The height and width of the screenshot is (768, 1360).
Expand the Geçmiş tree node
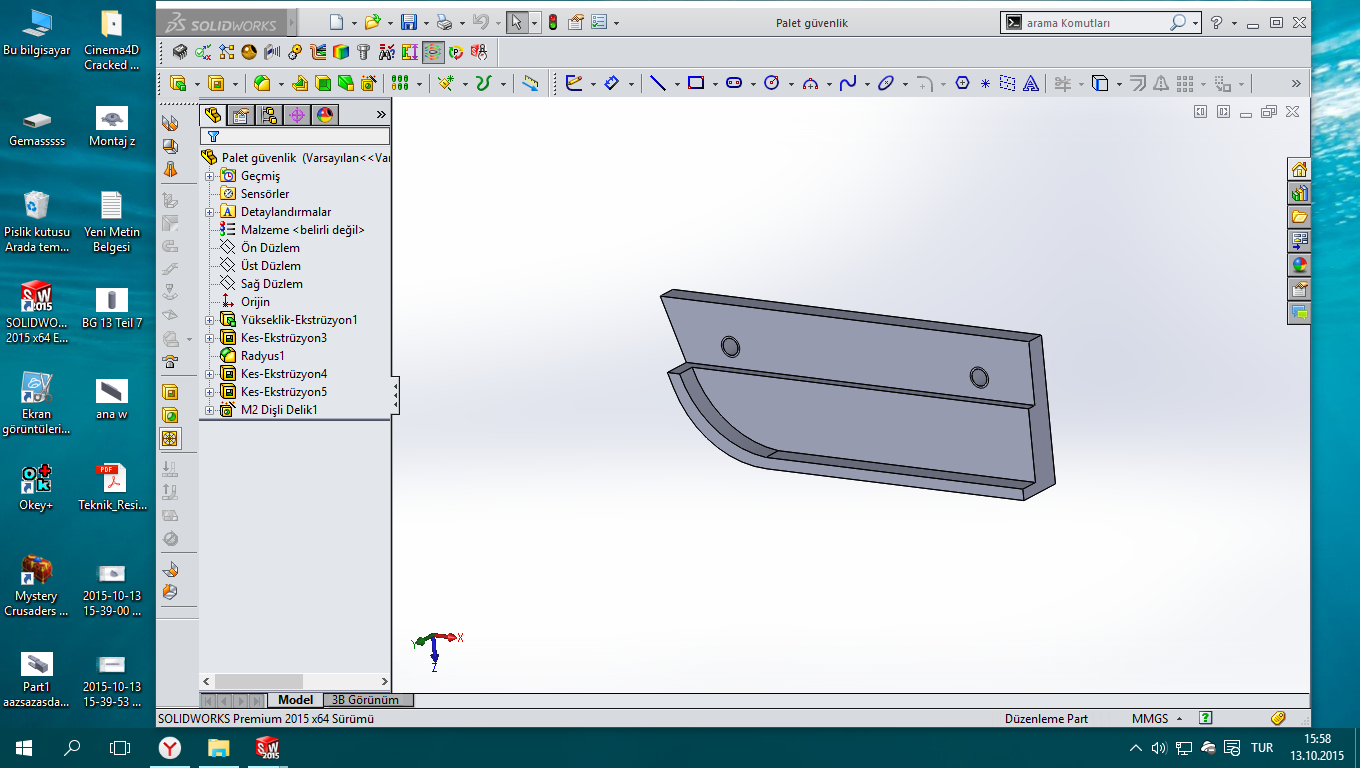pyautogui.click(x=210, y=176)
